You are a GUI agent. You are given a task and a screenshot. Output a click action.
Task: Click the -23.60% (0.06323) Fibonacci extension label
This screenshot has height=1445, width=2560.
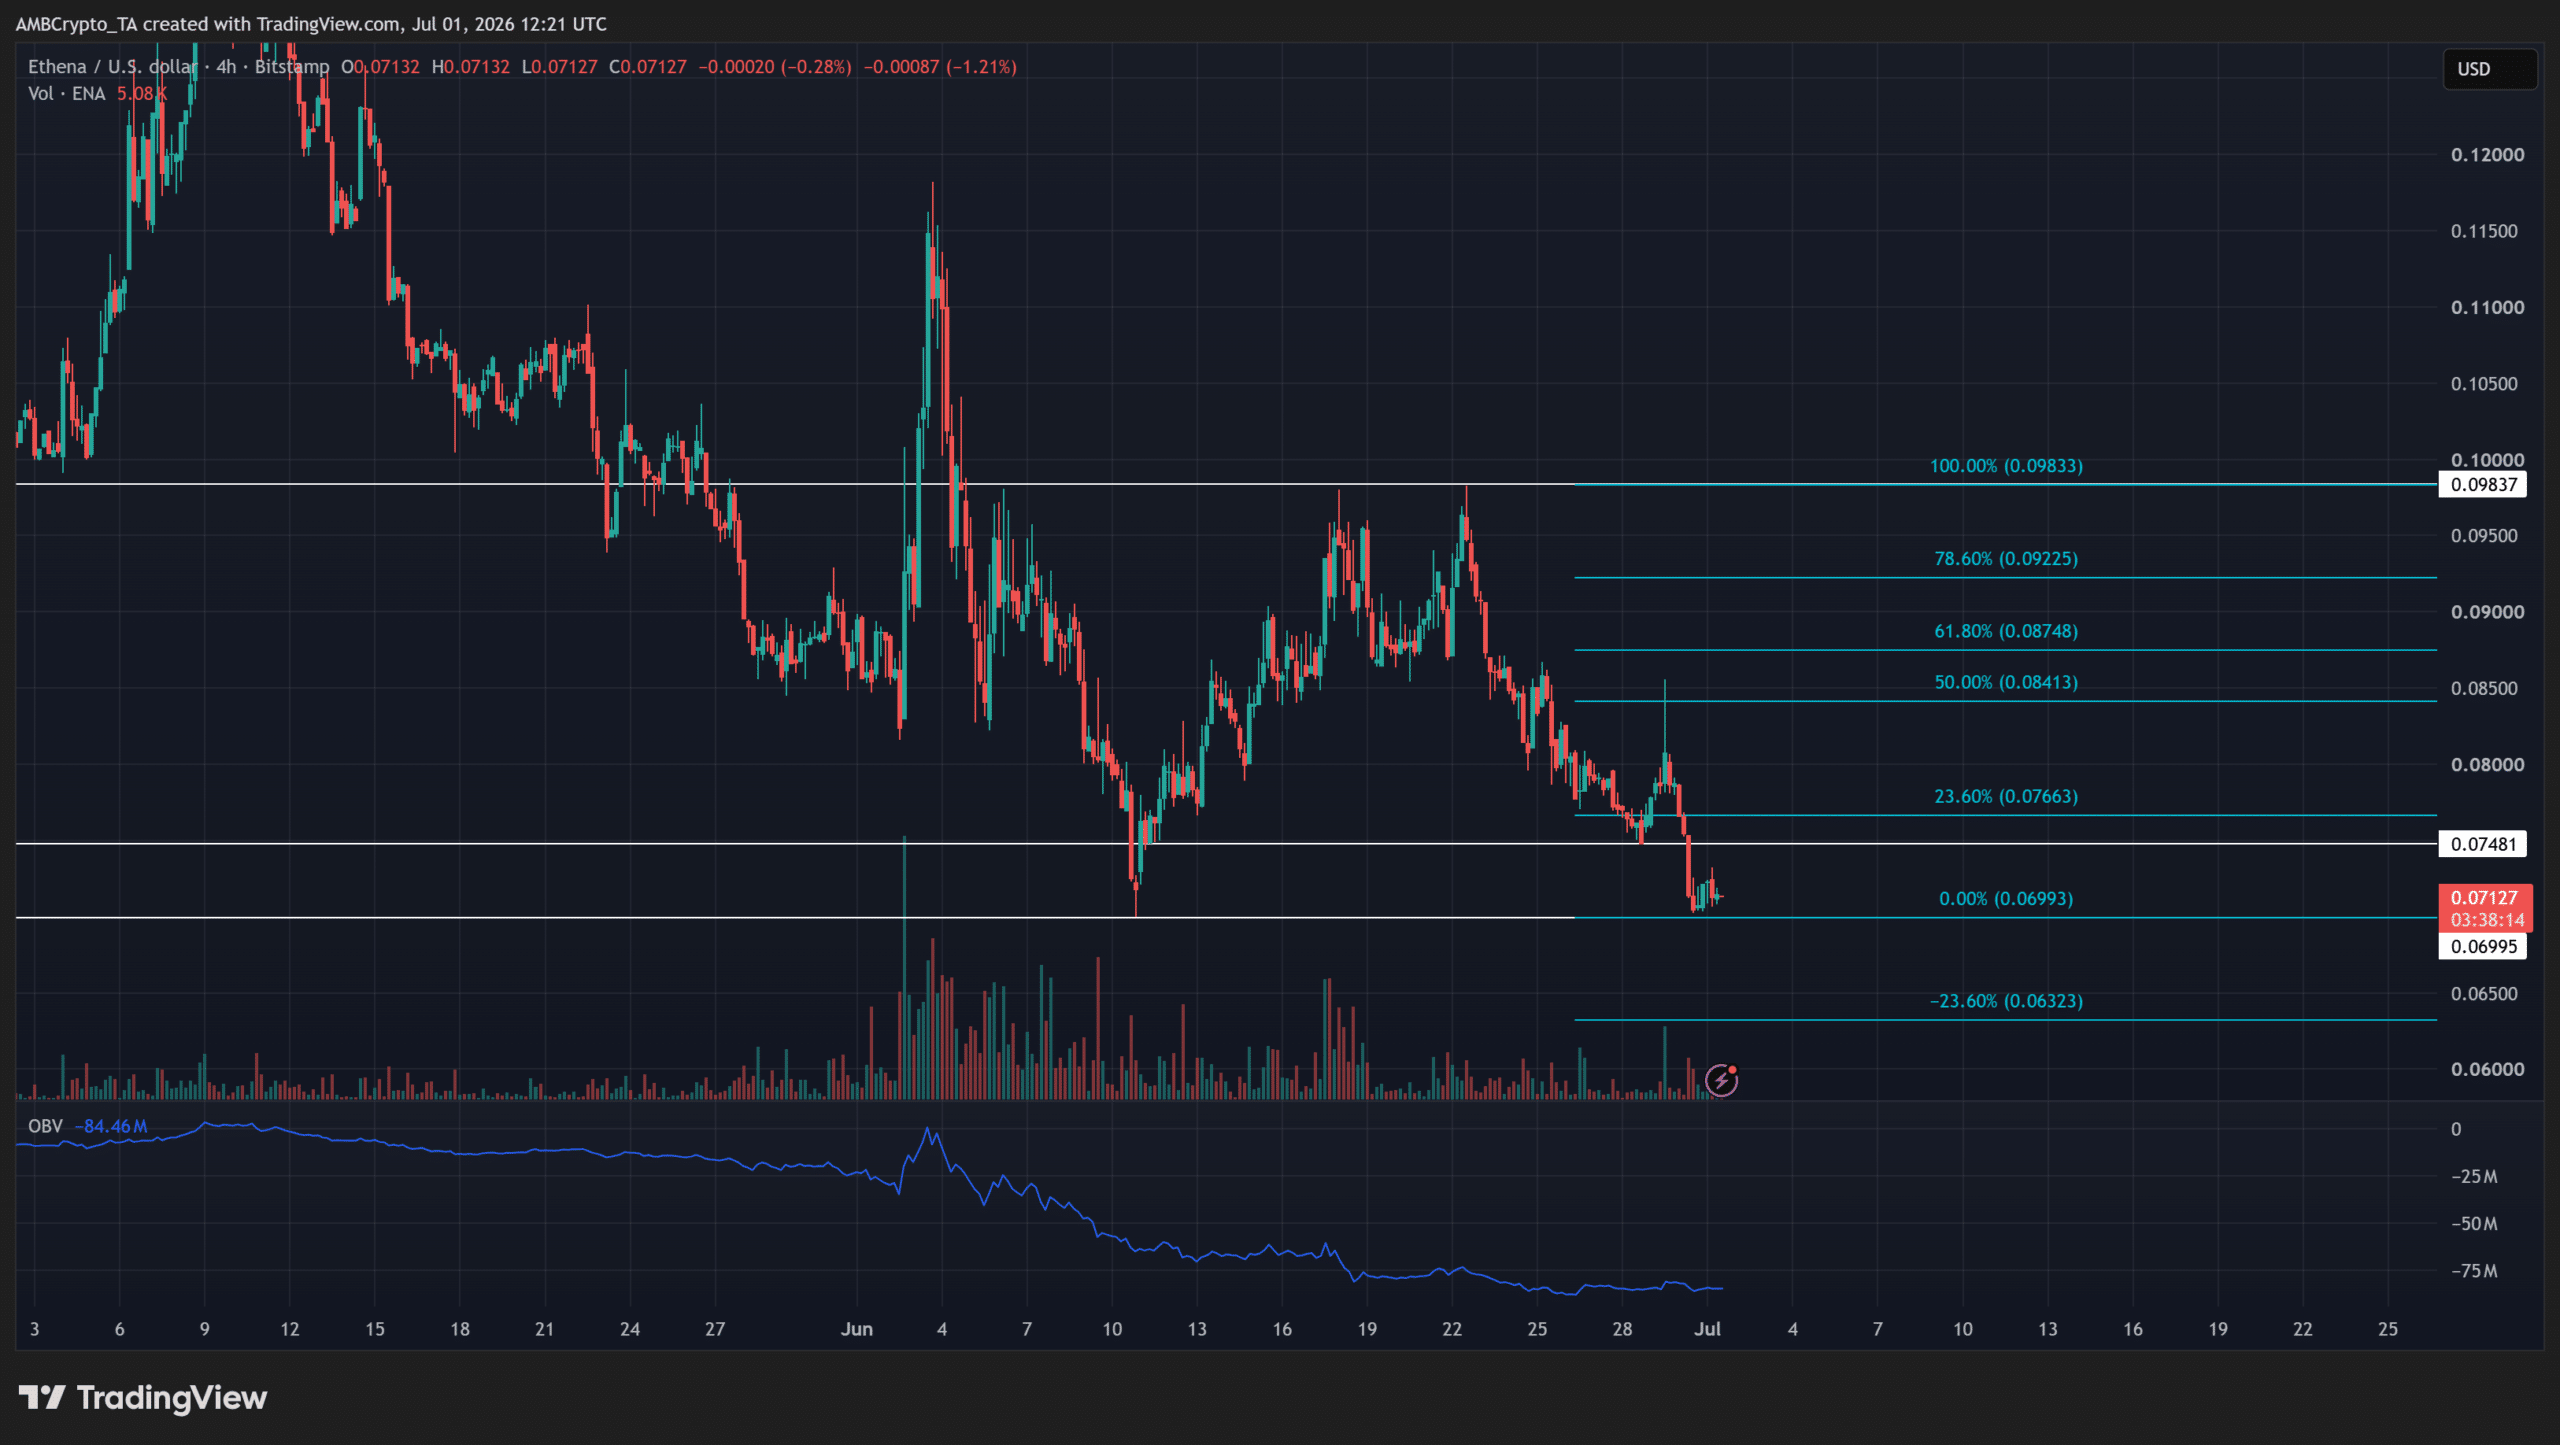pyautogui.click(x=2006, y=1001)
